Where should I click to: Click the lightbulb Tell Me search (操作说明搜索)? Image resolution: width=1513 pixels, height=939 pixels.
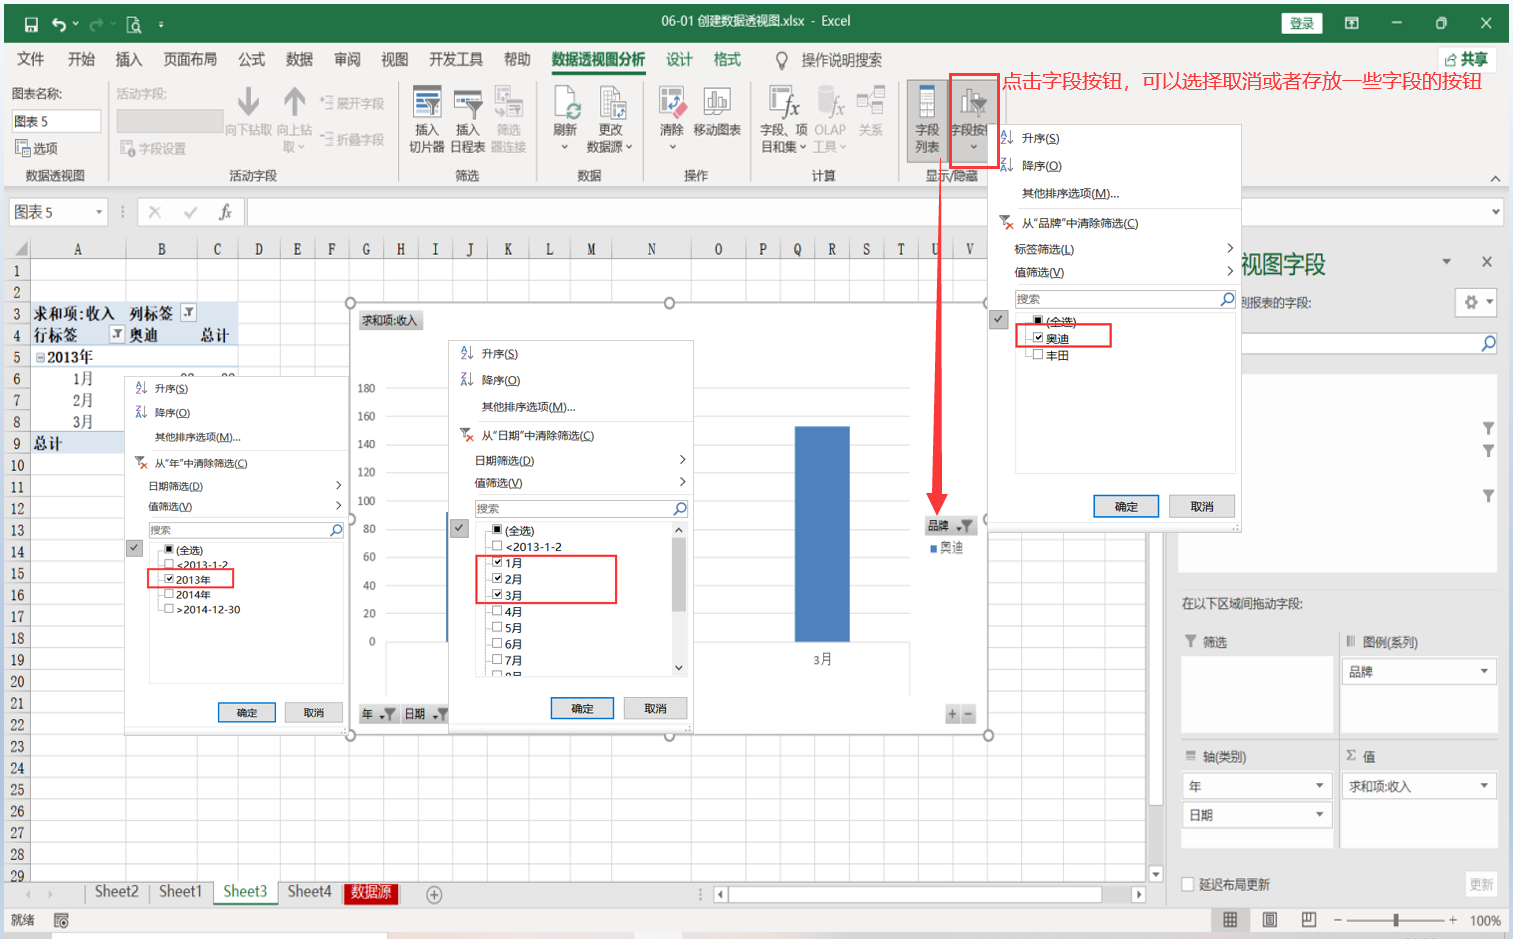click(829, 60)
